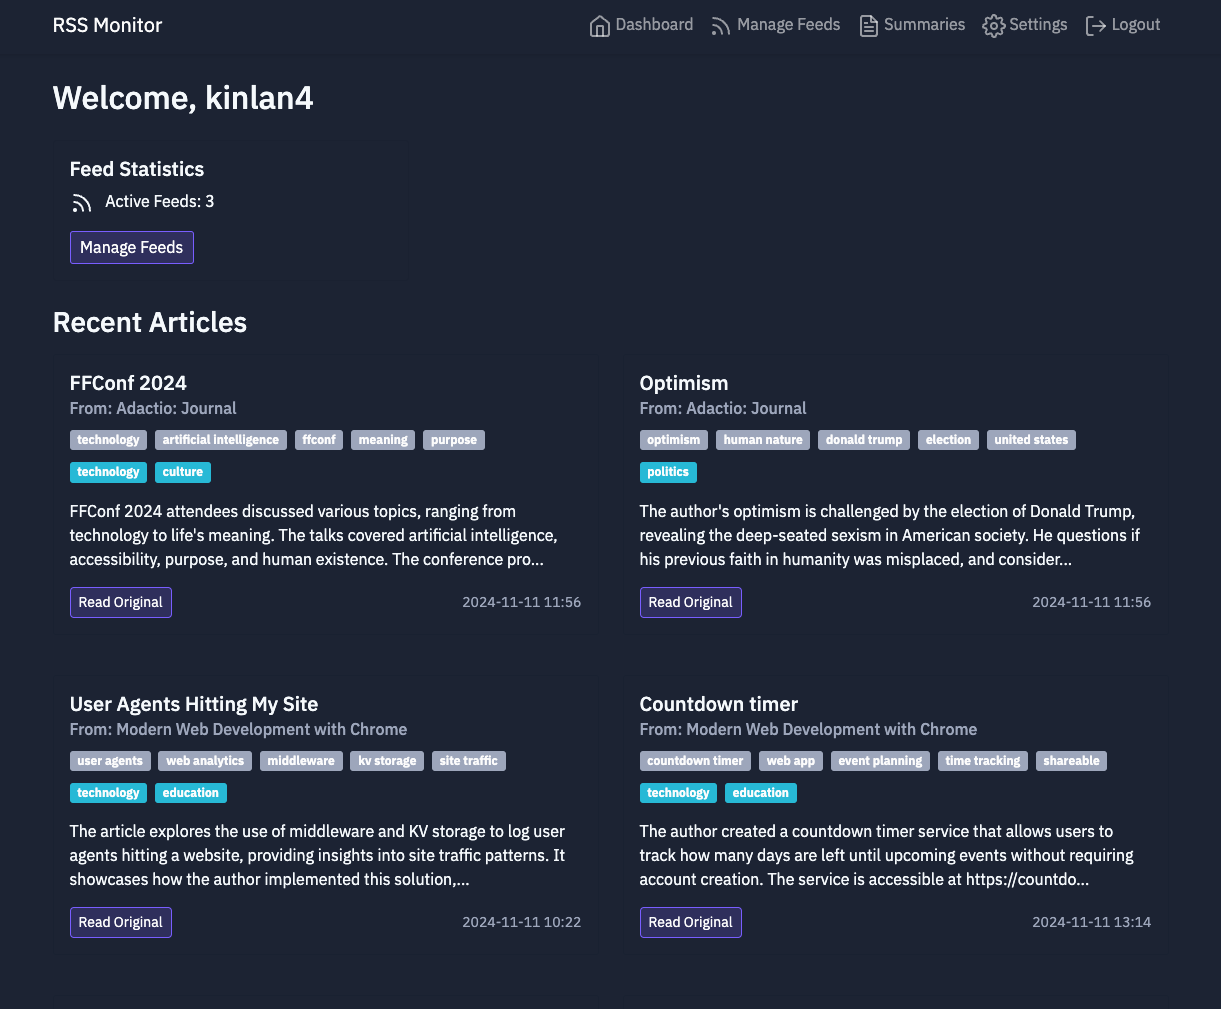Select the shareable tag
1221x1009 pixels.
click(1071, 761)
